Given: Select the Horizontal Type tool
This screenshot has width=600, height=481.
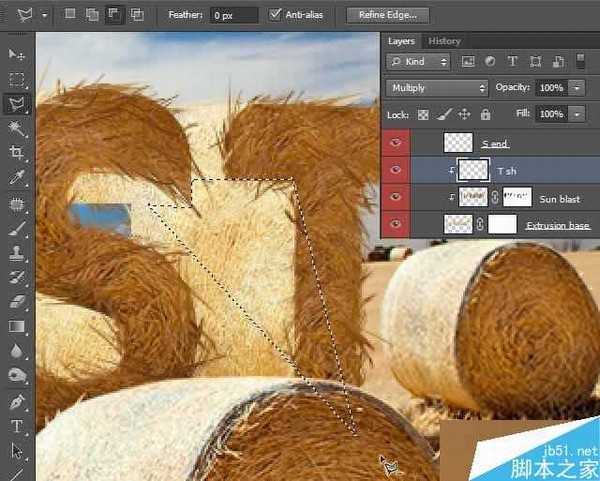Looking at the screenshot, I should click(17, 426).
